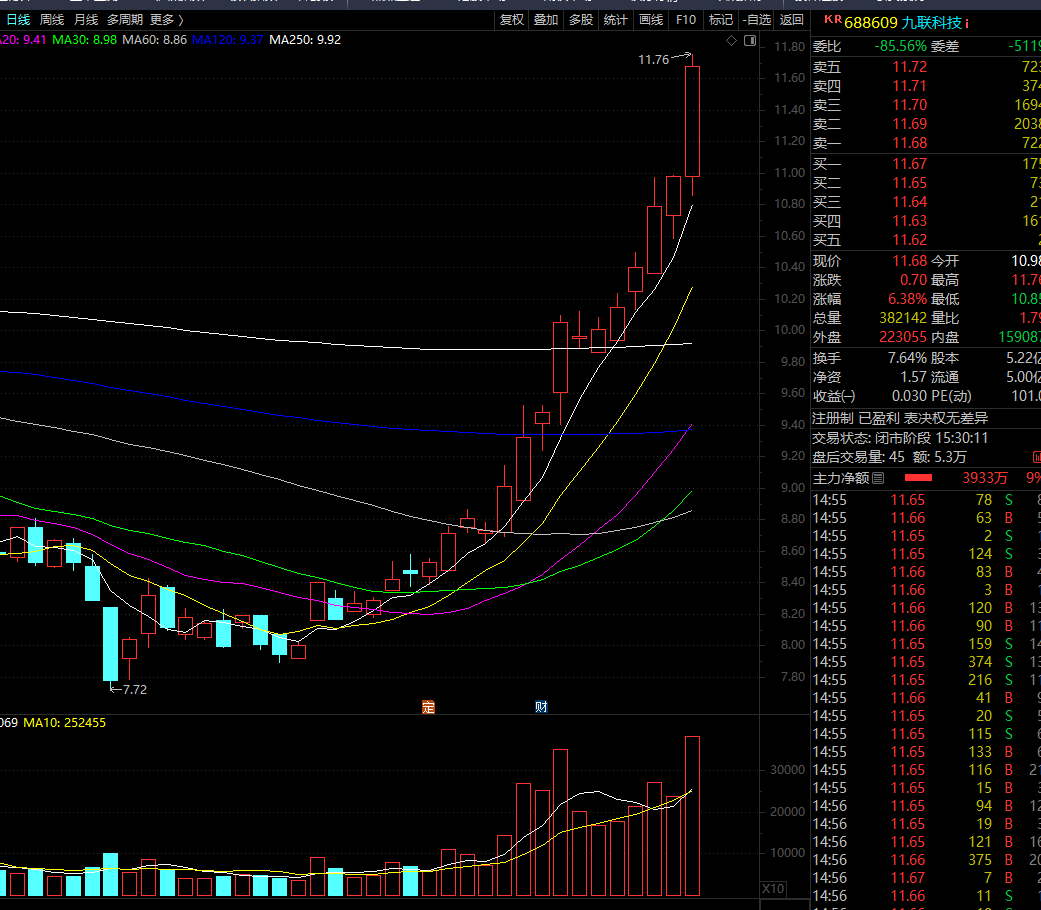Click the red info icon after 九联科技
This screenshot has width=1041, height=910.
(967, 24)
